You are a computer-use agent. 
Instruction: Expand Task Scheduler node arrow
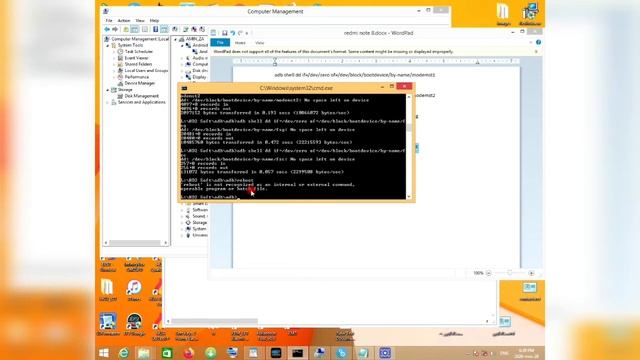tap(114, 52)
